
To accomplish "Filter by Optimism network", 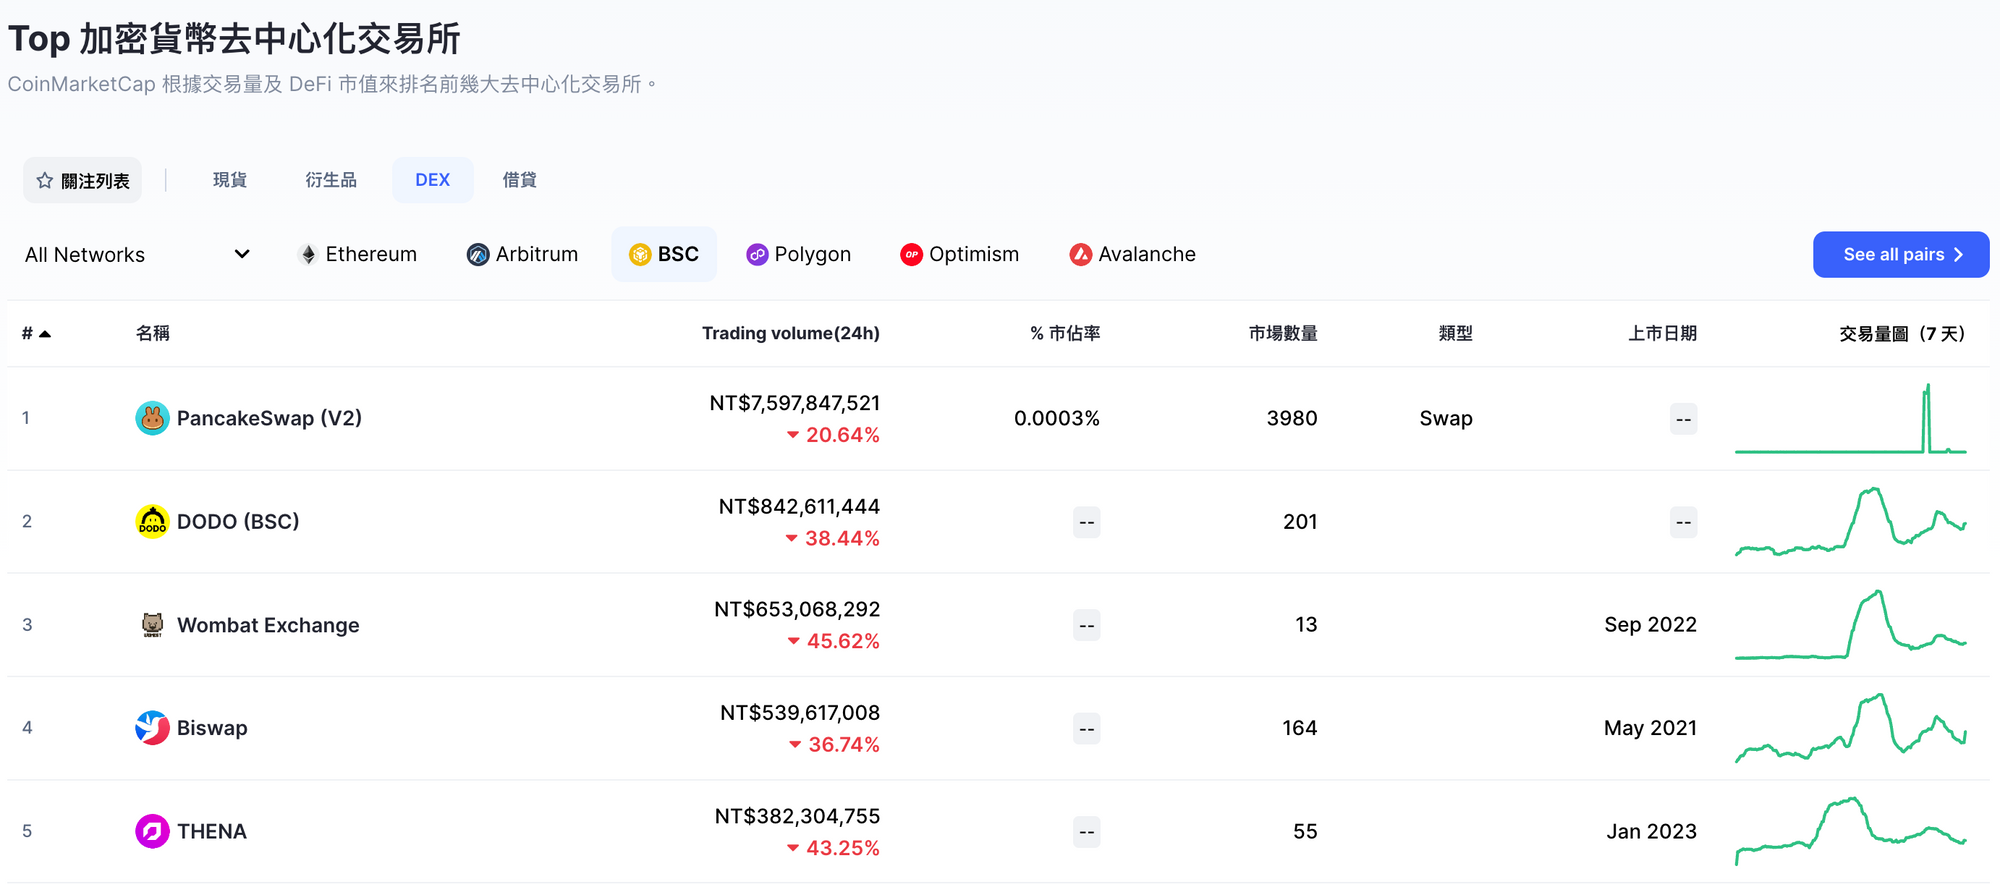I will click(x=960, y=255).
